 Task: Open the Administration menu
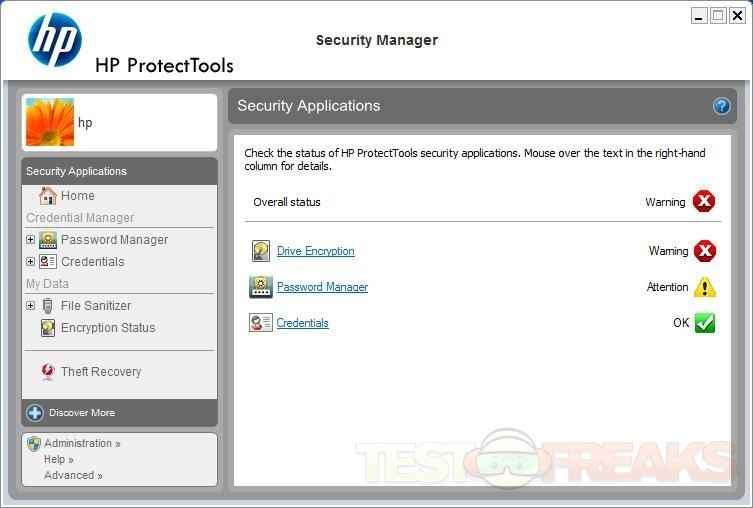(x=82, y=443)
